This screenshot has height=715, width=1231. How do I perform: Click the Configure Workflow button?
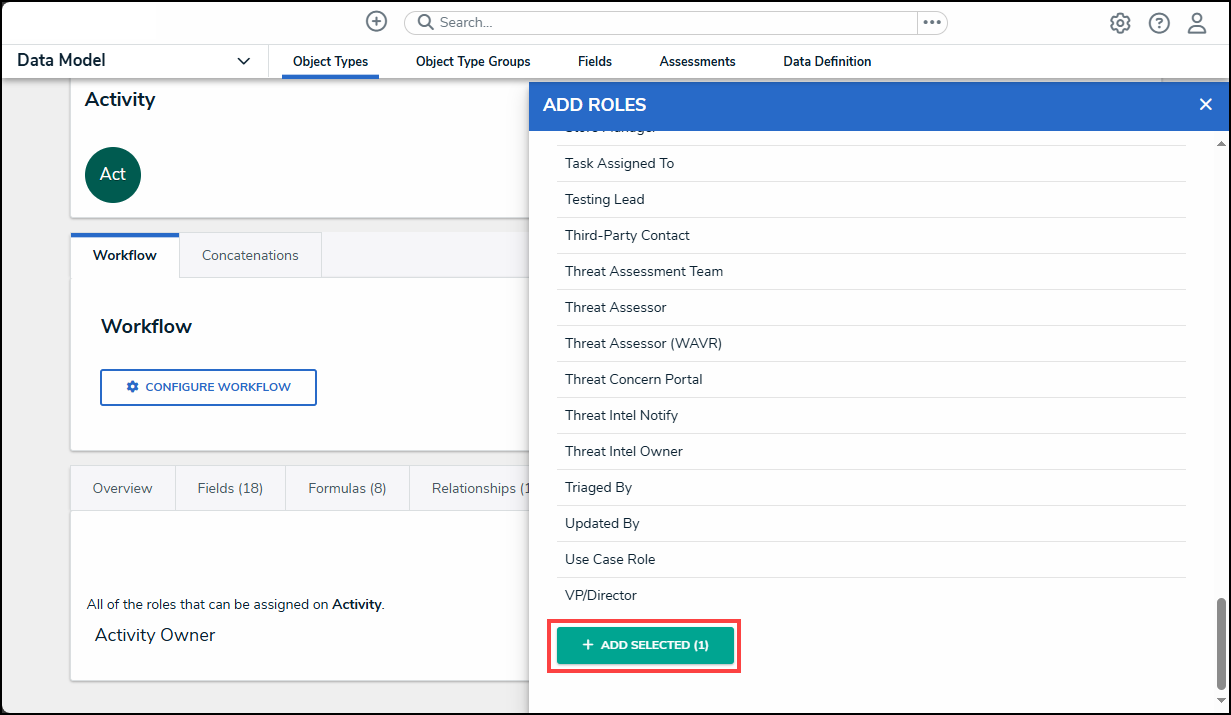point(208,387)
